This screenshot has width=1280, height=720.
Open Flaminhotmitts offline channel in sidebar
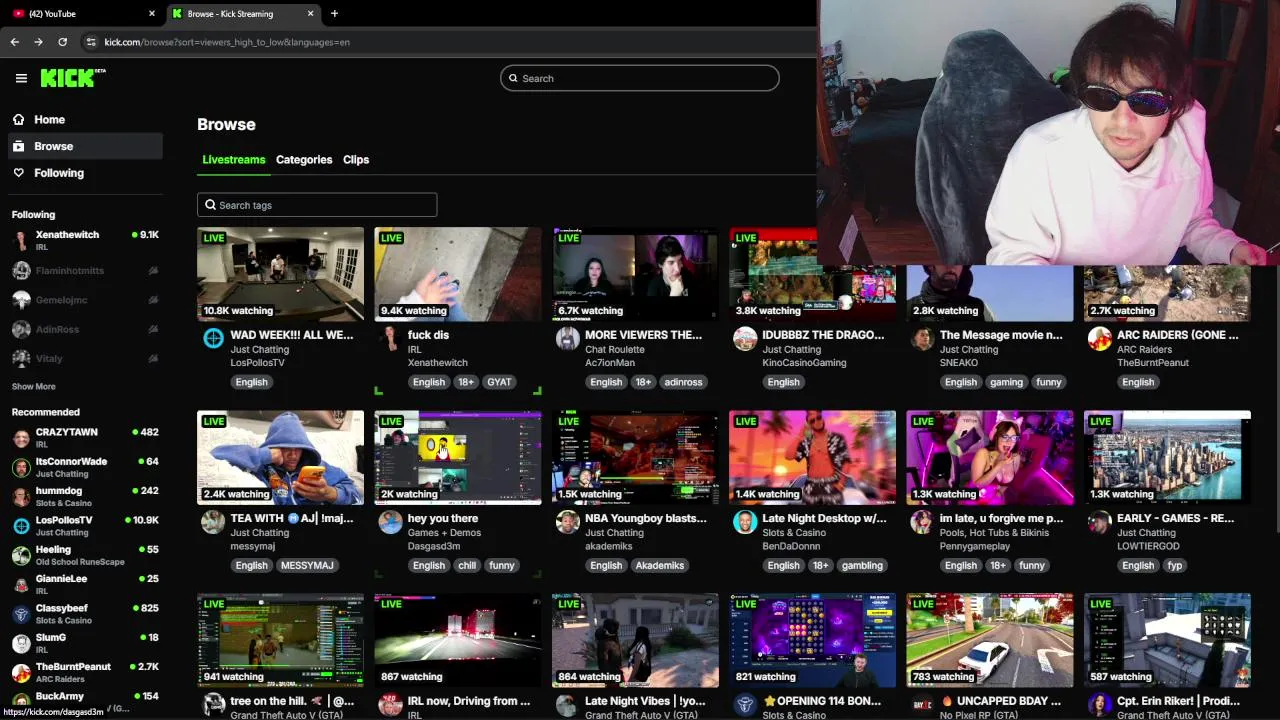pos(85,271)
